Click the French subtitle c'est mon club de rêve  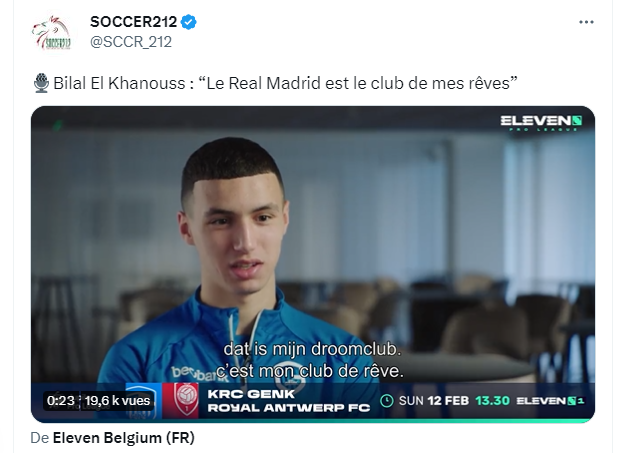tap(310, 371)
